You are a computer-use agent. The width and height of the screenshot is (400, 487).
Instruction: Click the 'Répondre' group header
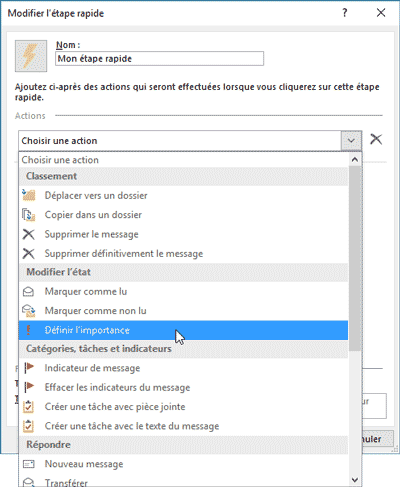click(183, 445)
